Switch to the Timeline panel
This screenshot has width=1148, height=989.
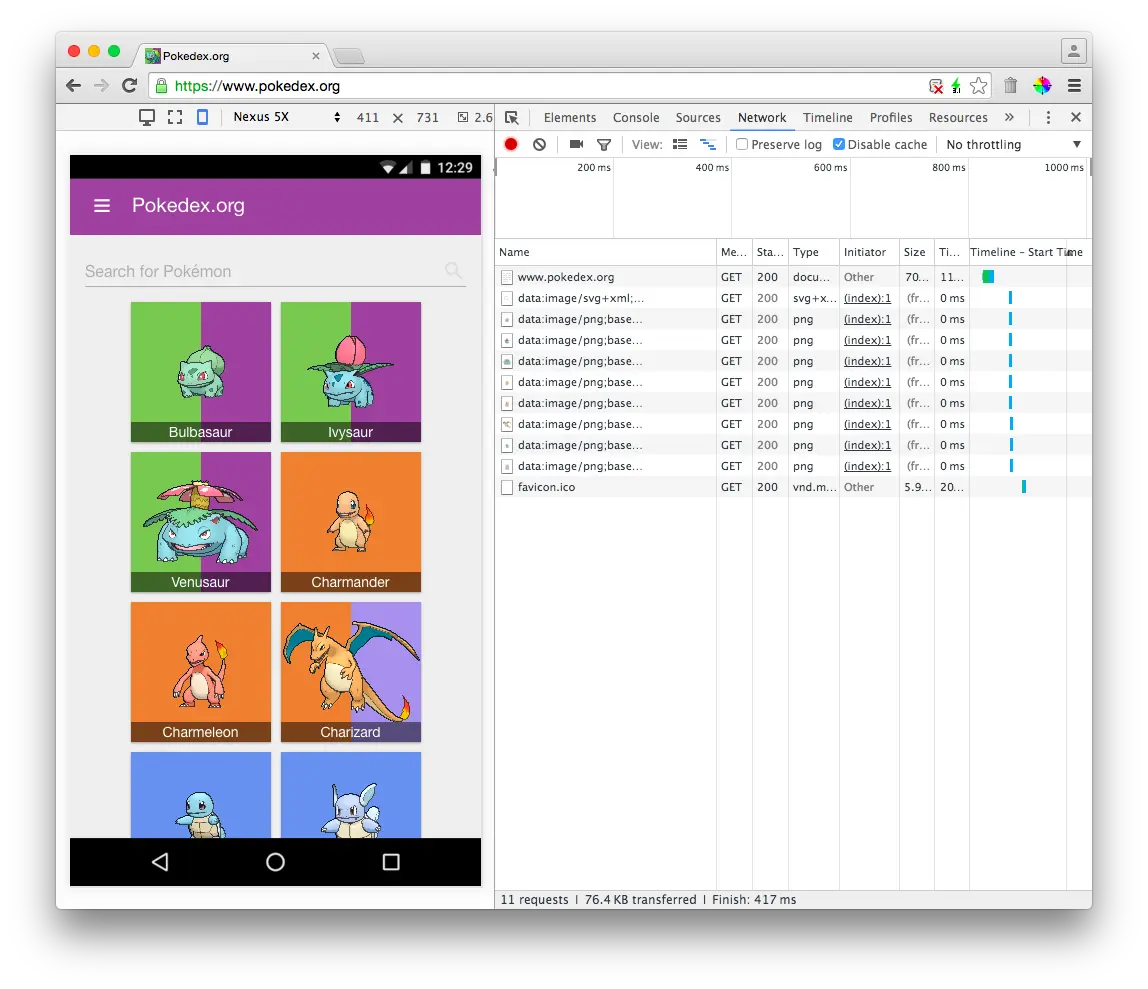click(x=827, y=117)
